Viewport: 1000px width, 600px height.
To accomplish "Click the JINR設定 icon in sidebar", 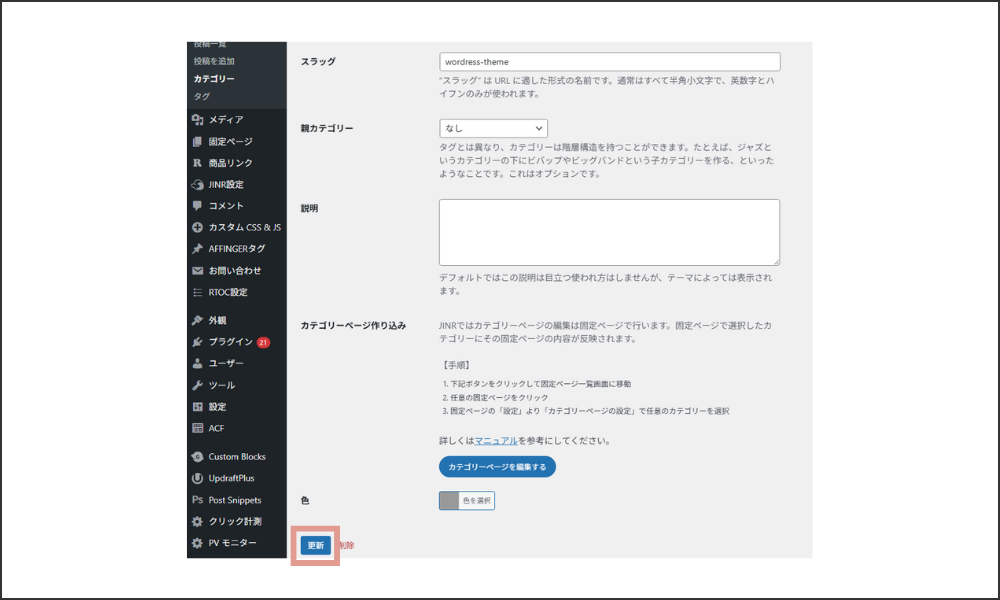I will (197, 185).
